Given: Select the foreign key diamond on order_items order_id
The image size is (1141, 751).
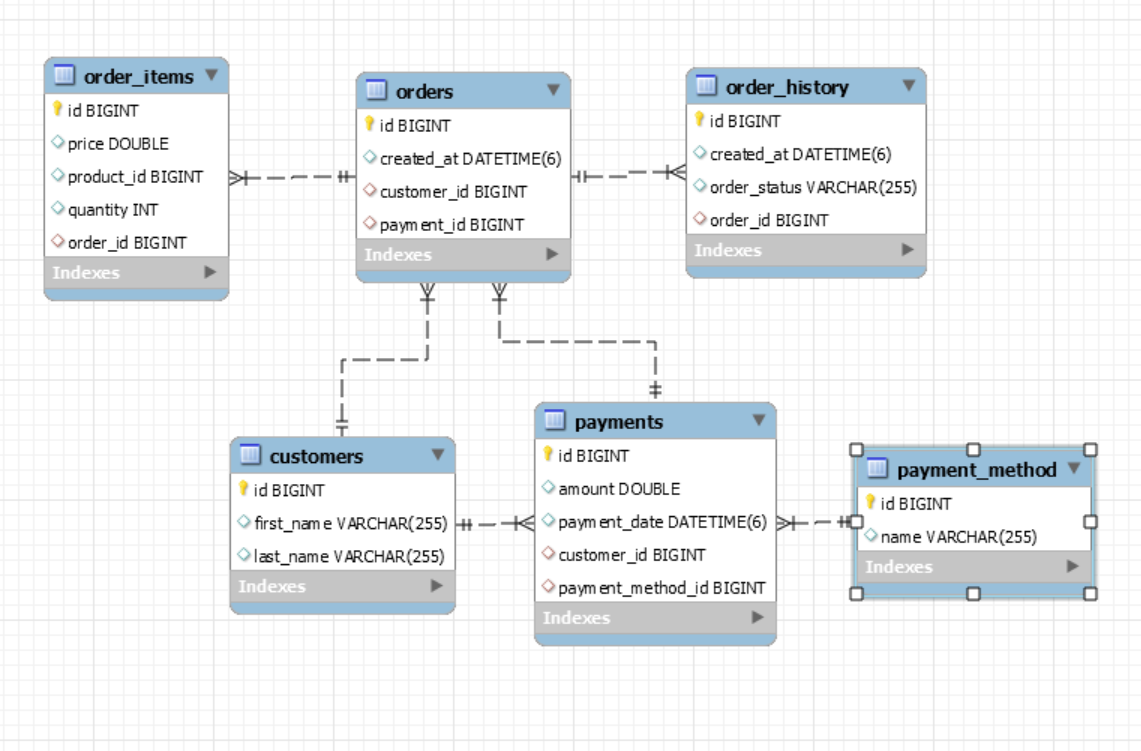Looking at the screenshot, I should click(60, 241).
